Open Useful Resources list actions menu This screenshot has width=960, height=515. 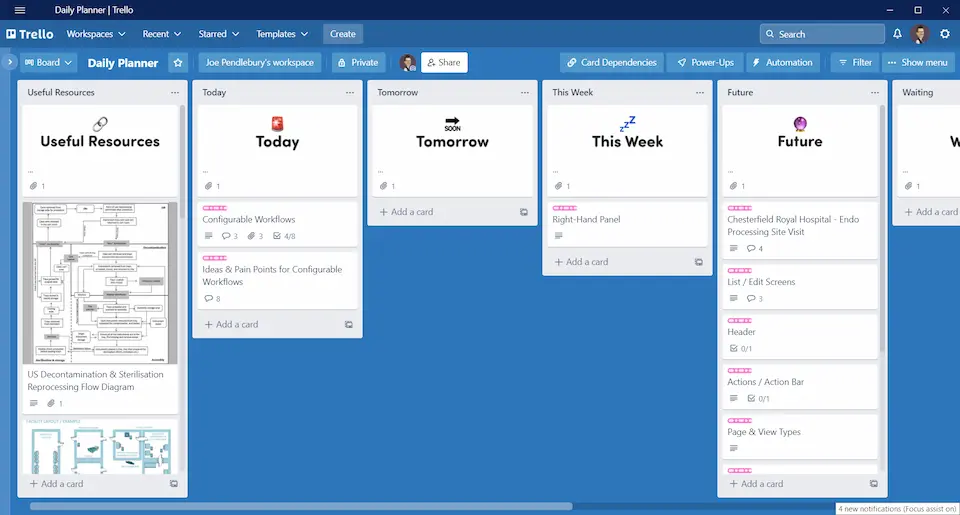point(175,92)
